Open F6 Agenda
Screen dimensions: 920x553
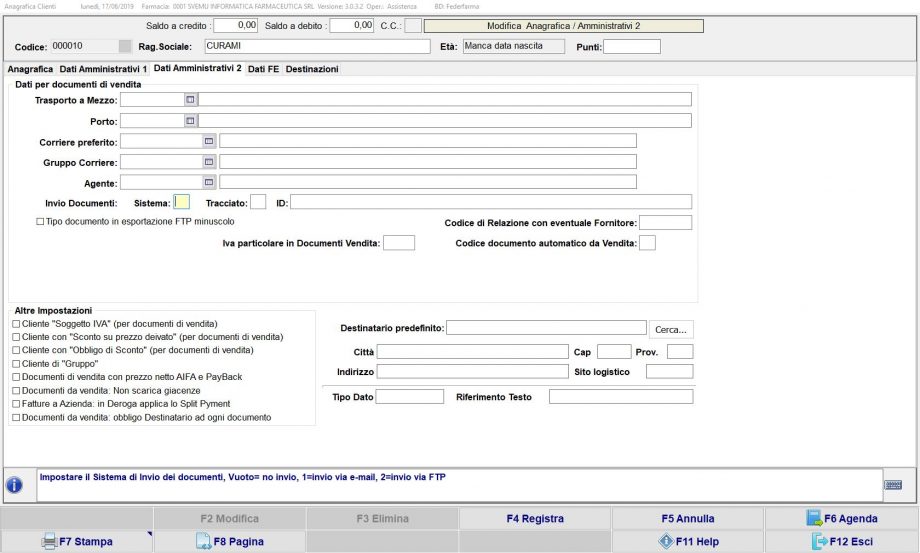[841, 518]
